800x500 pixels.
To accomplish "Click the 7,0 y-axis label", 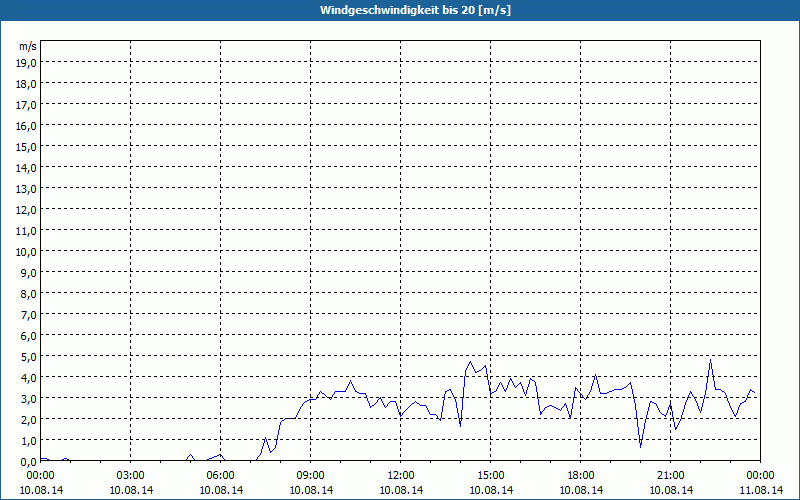I will 28,314.
